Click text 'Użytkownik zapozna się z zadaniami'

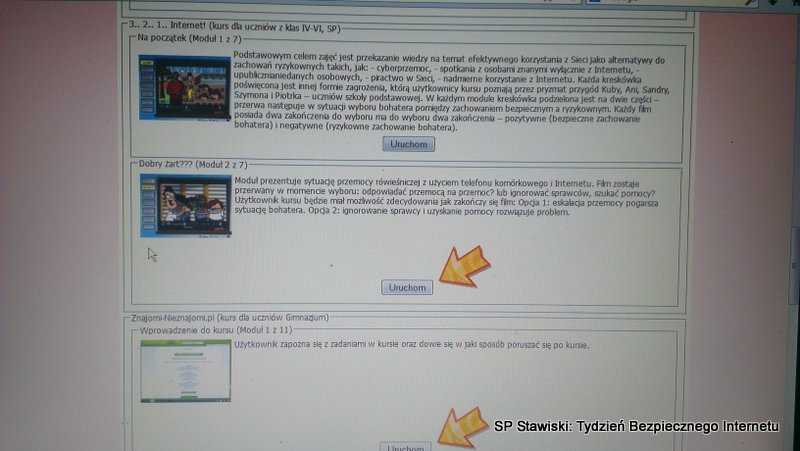click(412, 345)
